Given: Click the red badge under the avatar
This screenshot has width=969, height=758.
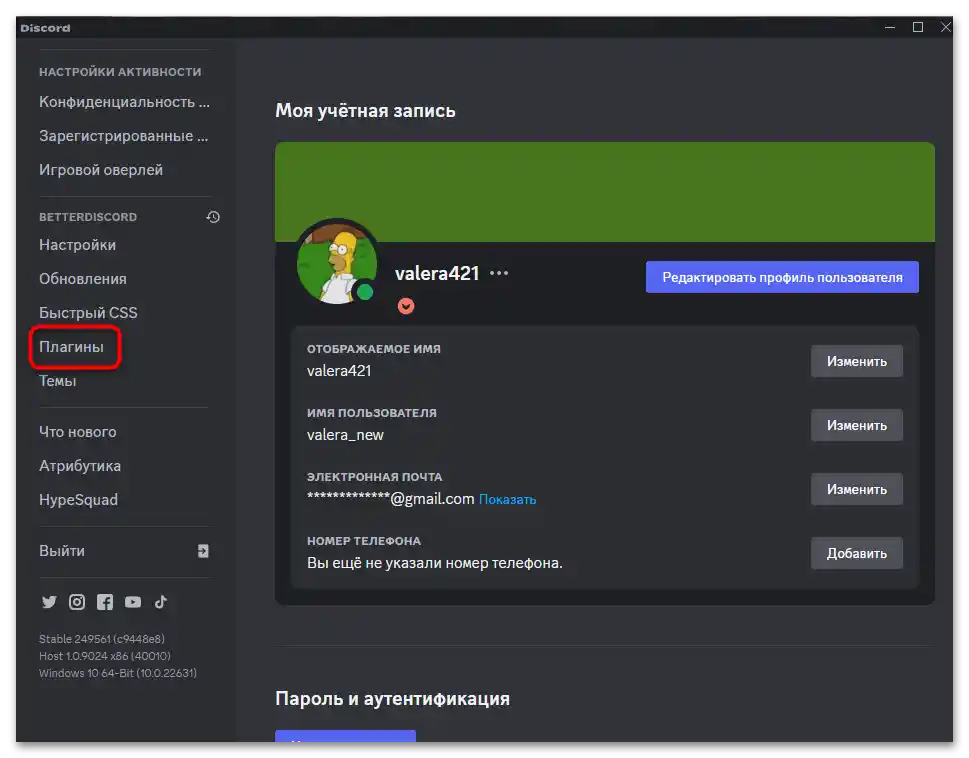Looking at the screenshot, I should click(x=405, y=307).
